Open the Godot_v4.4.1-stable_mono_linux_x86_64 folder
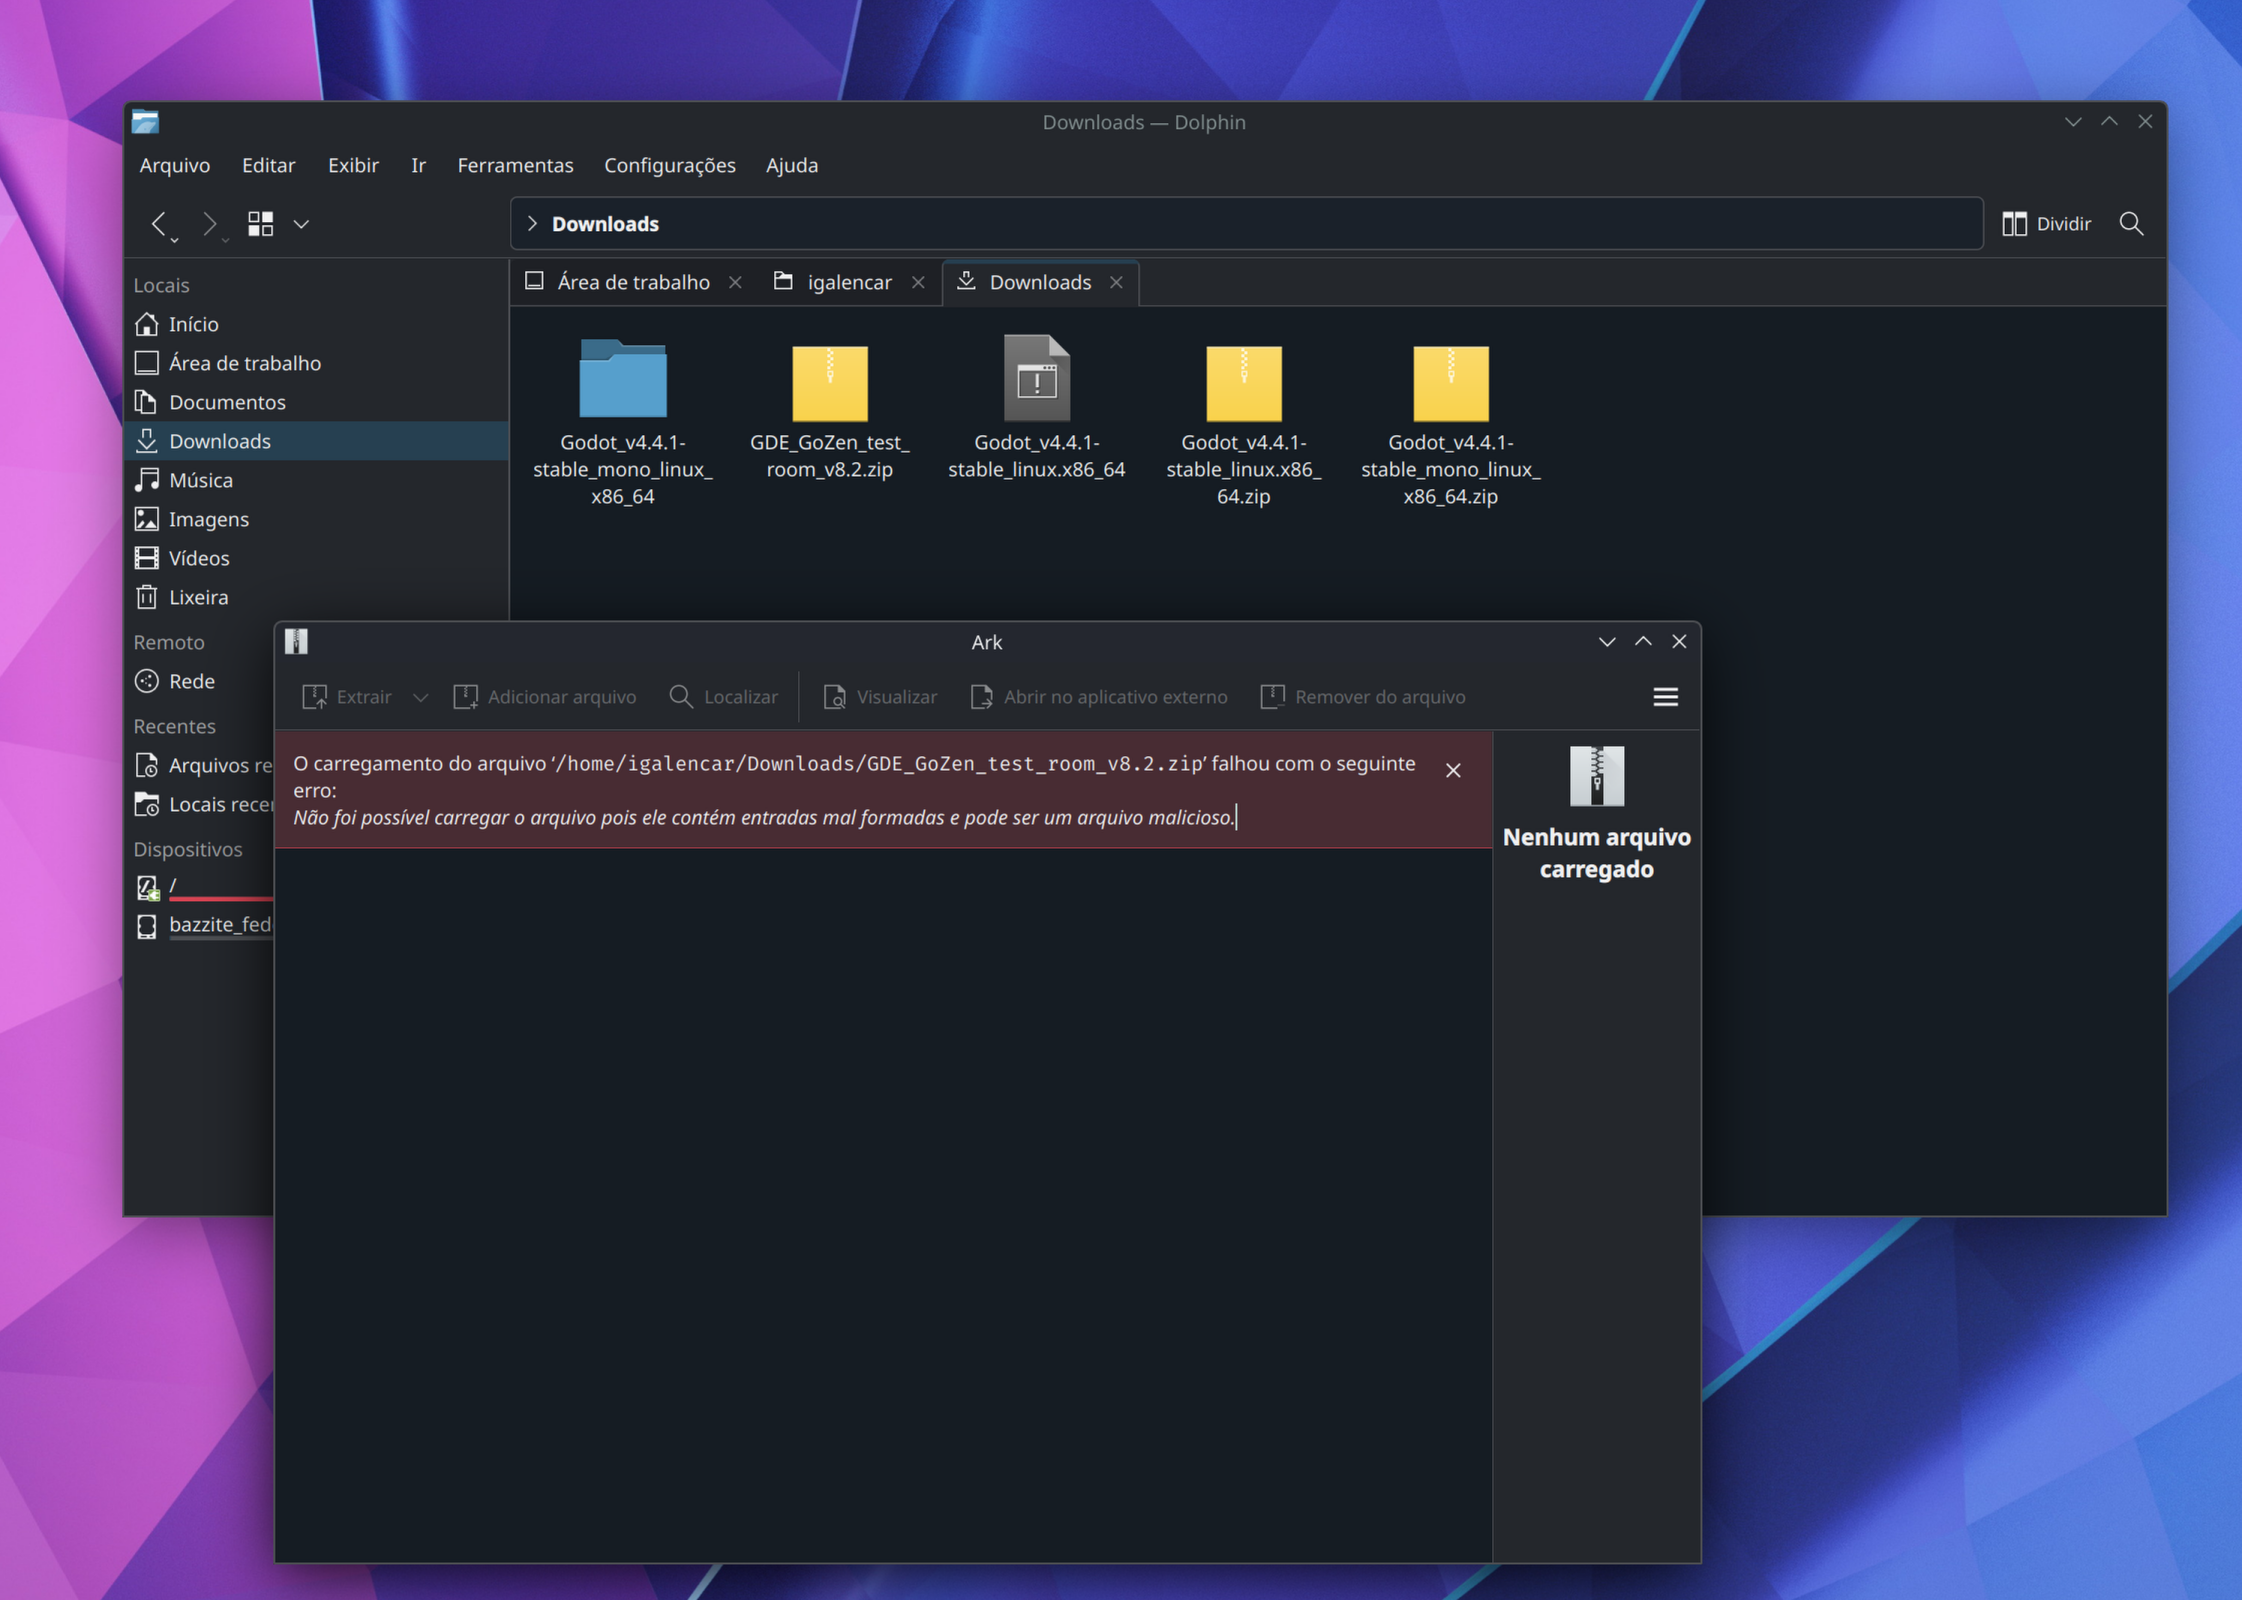Screen dimensions: 2242x1600 (622, 382)
